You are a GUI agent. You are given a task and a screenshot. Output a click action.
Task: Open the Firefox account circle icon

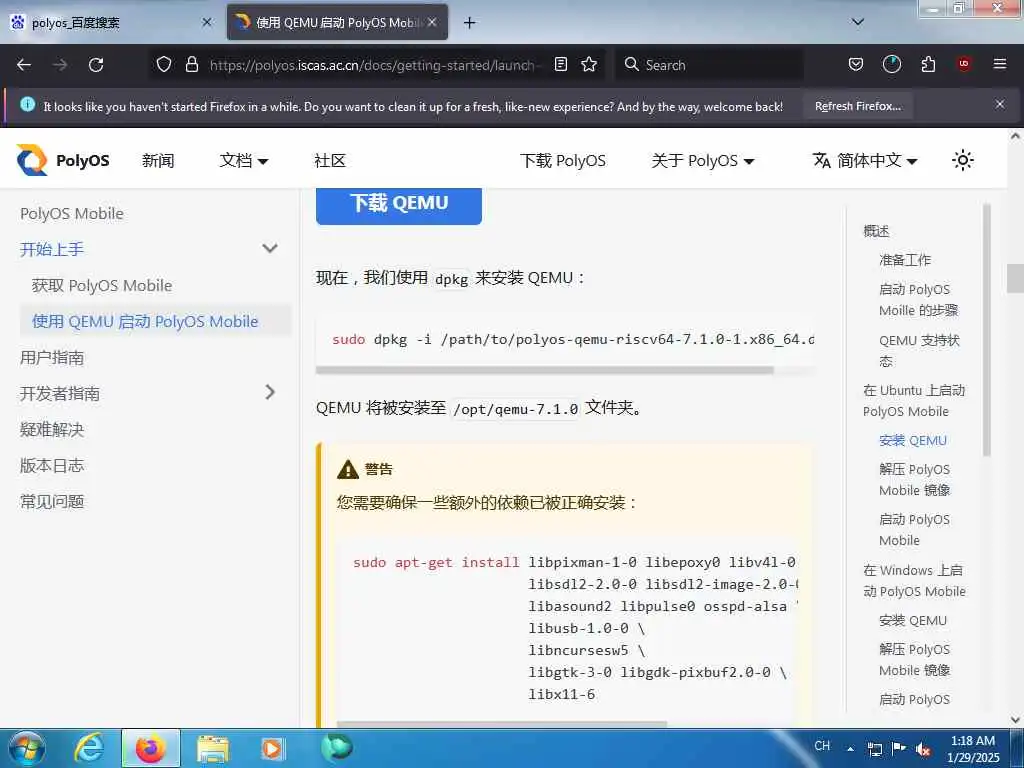tap(891, 64)
